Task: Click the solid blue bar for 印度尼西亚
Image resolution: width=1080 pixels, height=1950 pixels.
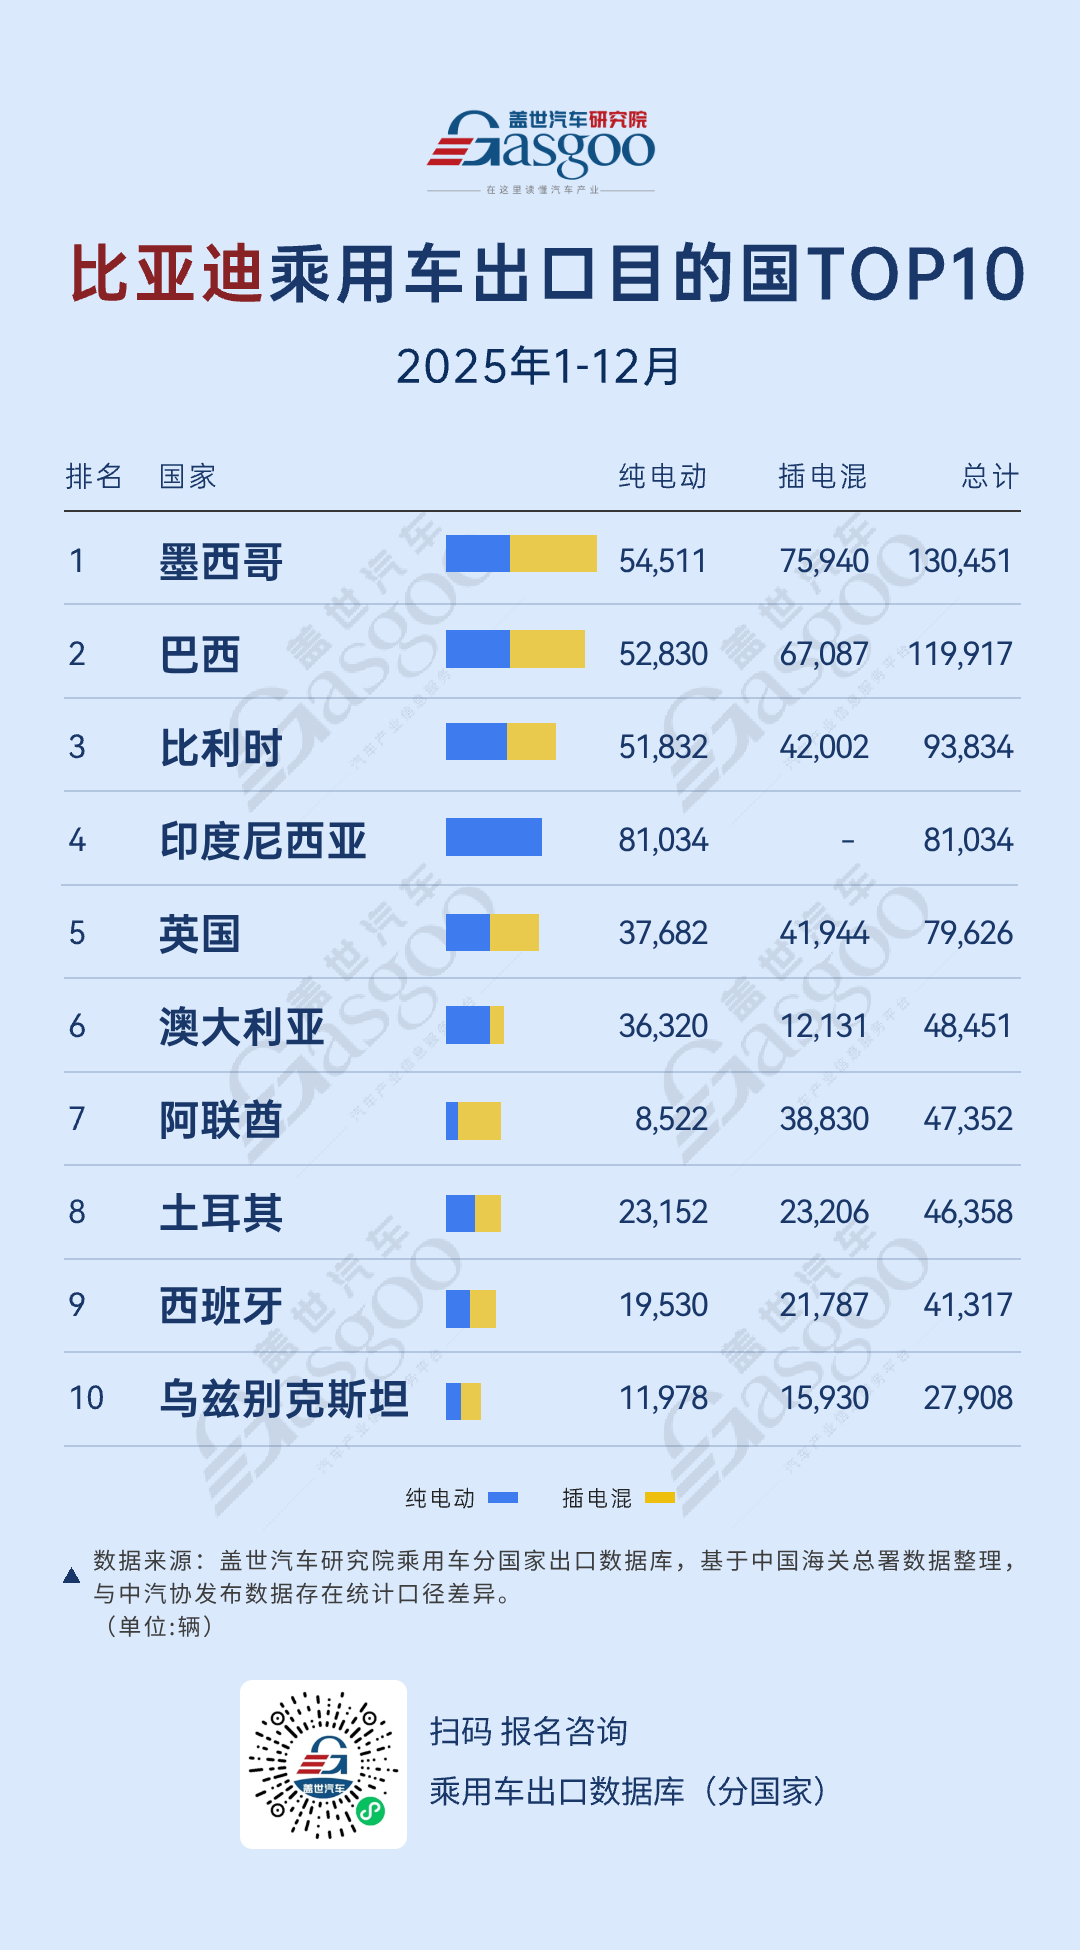Action: pos(494,837)
